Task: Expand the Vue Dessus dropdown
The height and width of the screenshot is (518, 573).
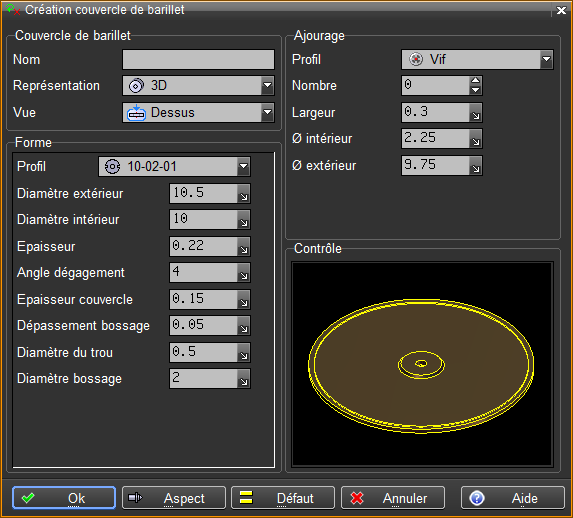Action: pyautogui.click(x=198, y=112)
